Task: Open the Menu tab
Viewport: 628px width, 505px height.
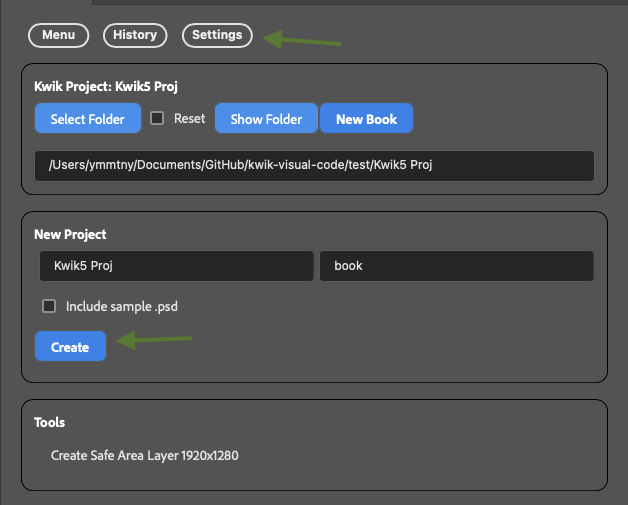Action: click(58, 35)
